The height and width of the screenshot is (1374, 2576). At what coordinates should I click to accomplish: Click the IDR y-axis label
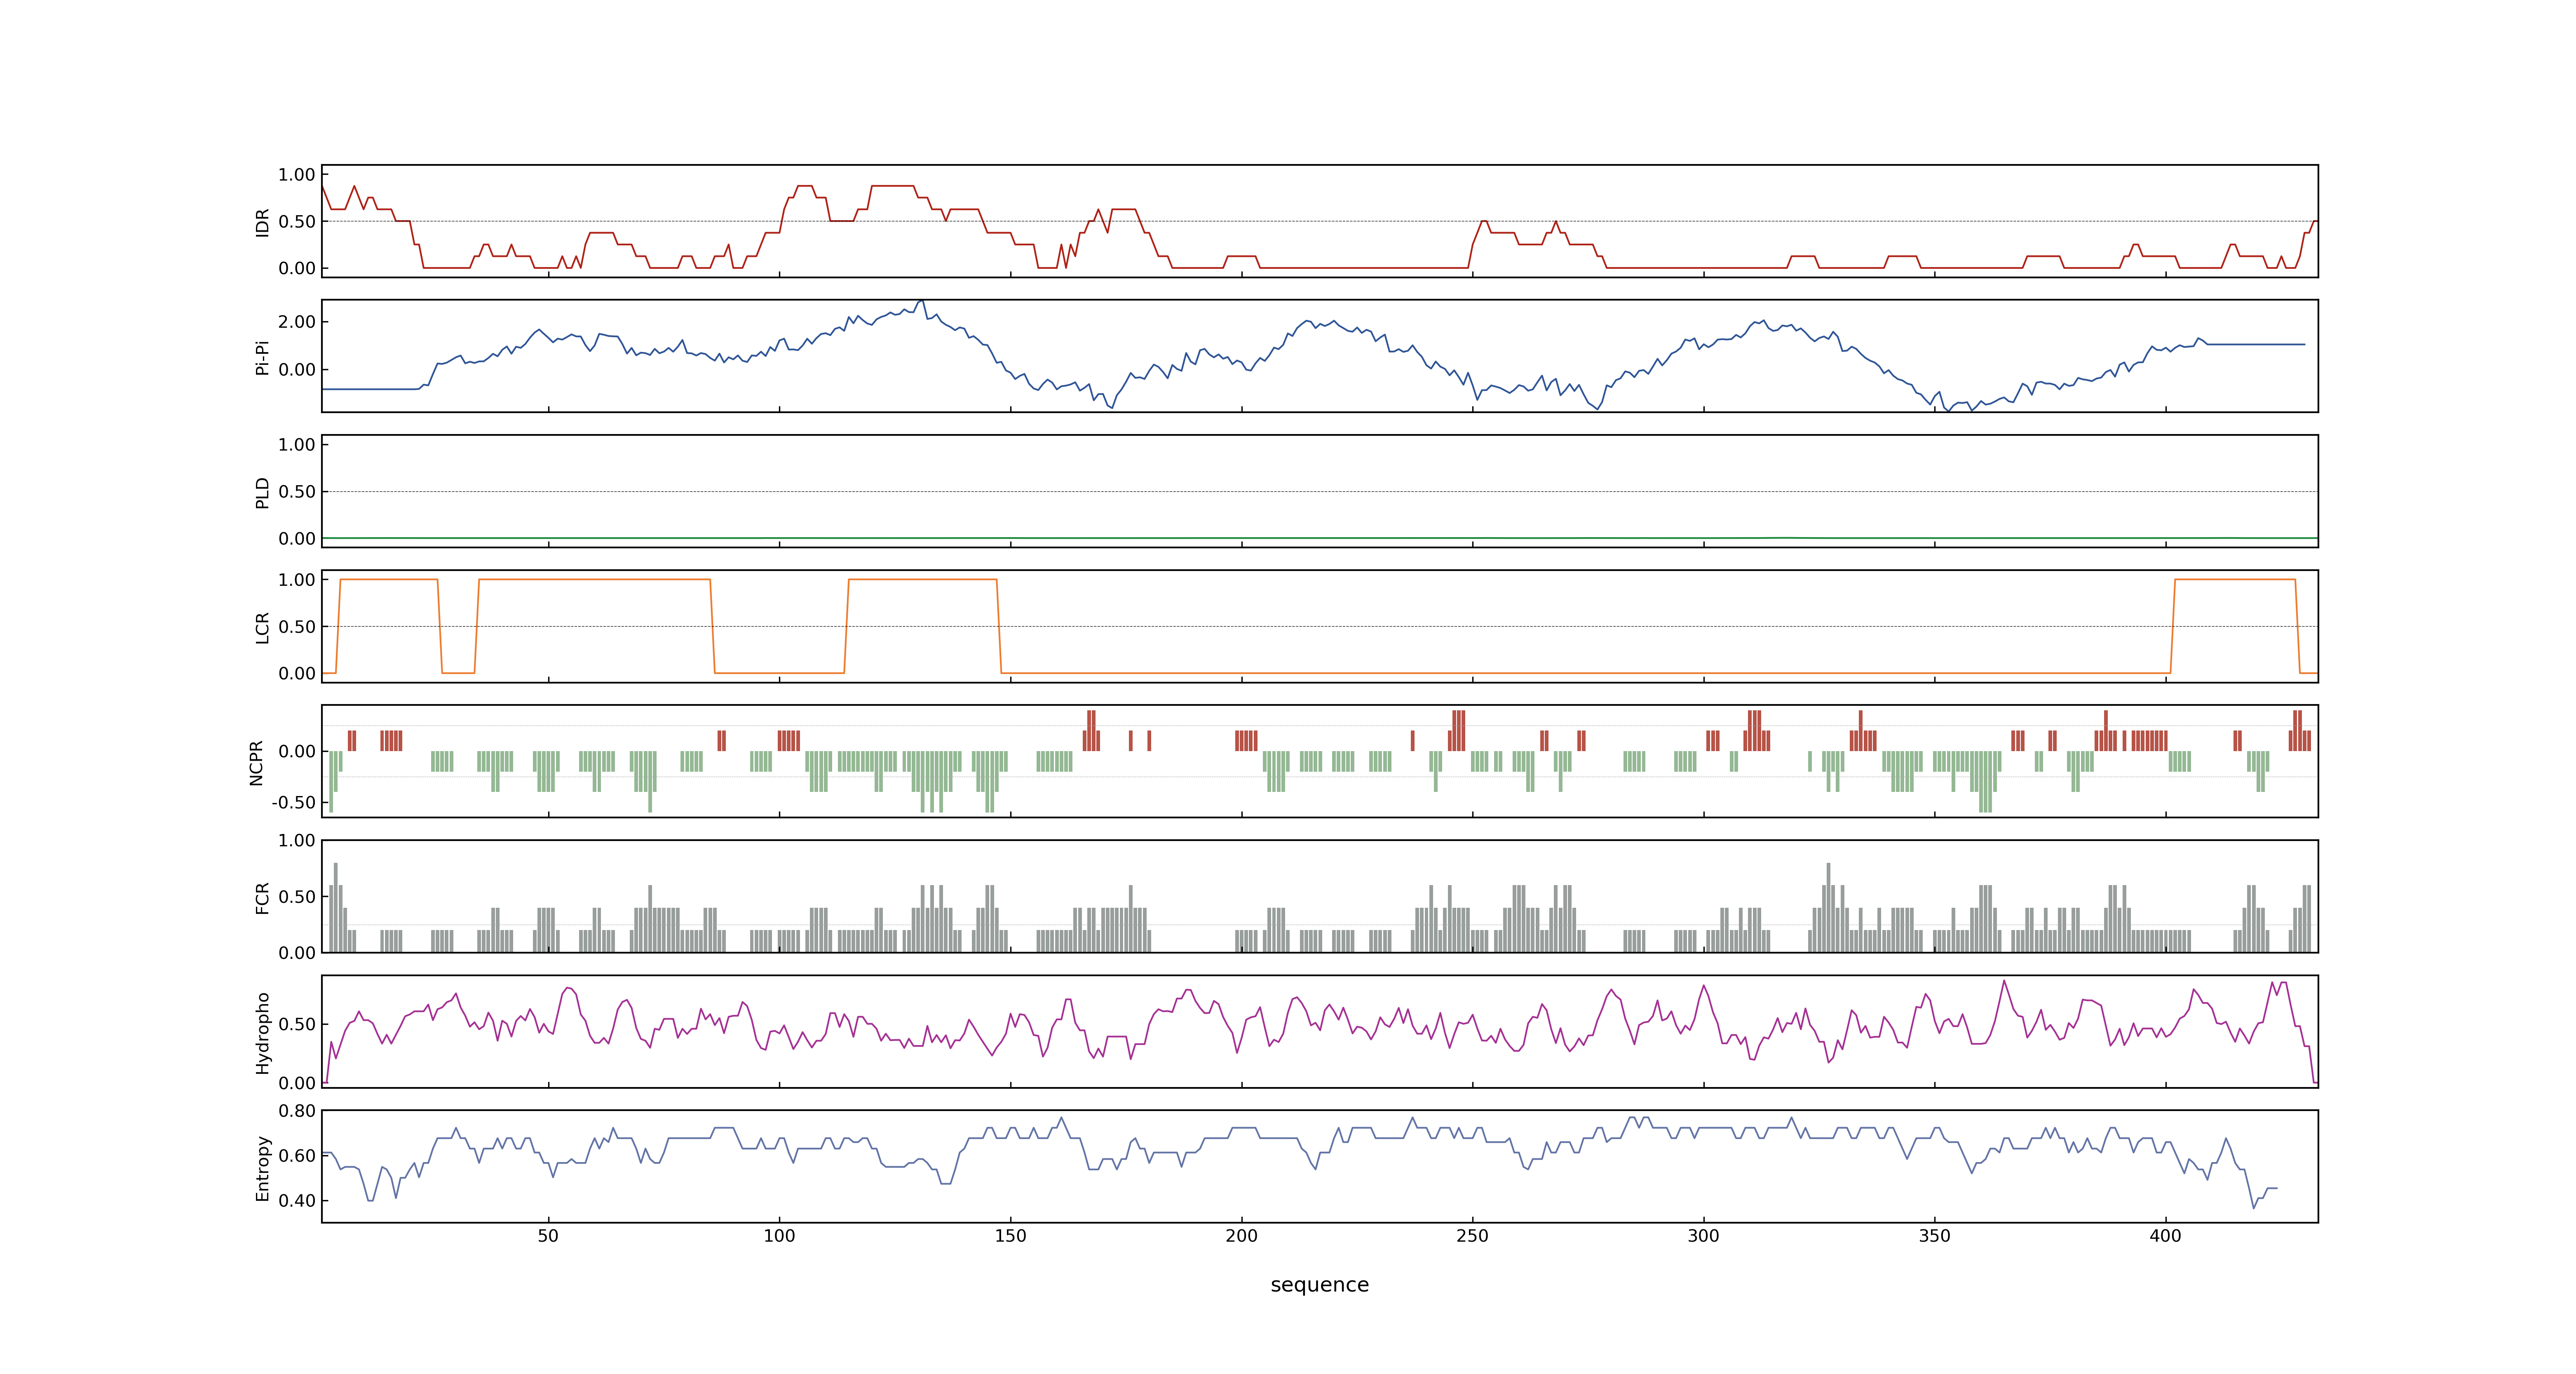(x=263, y=222)
